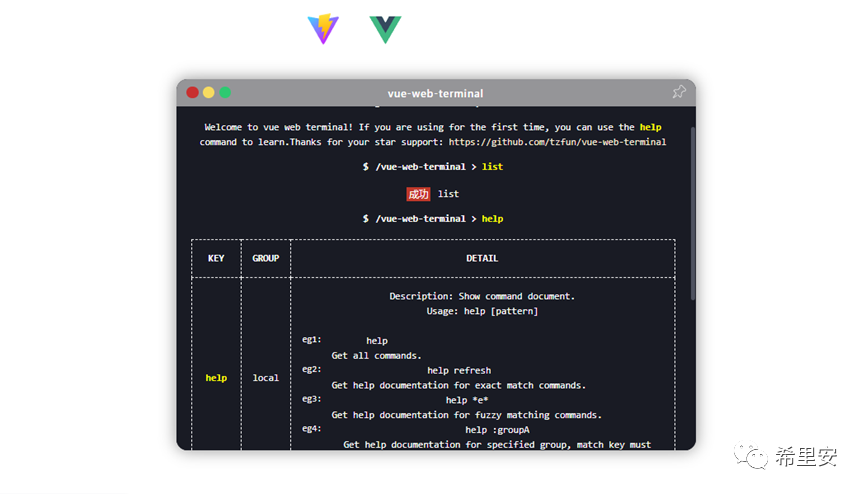The image size is (865, 494).
Task: Minimize terminal with the yellow dot
Action: [209, 92]
